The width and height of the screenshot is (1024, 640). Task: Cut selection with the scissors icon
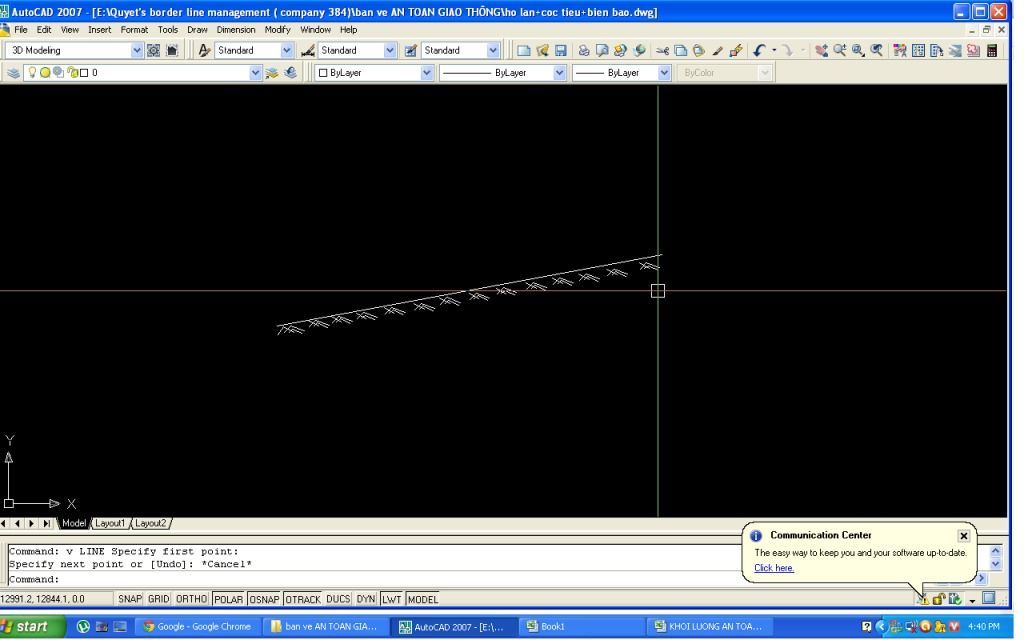pos(662,50)
